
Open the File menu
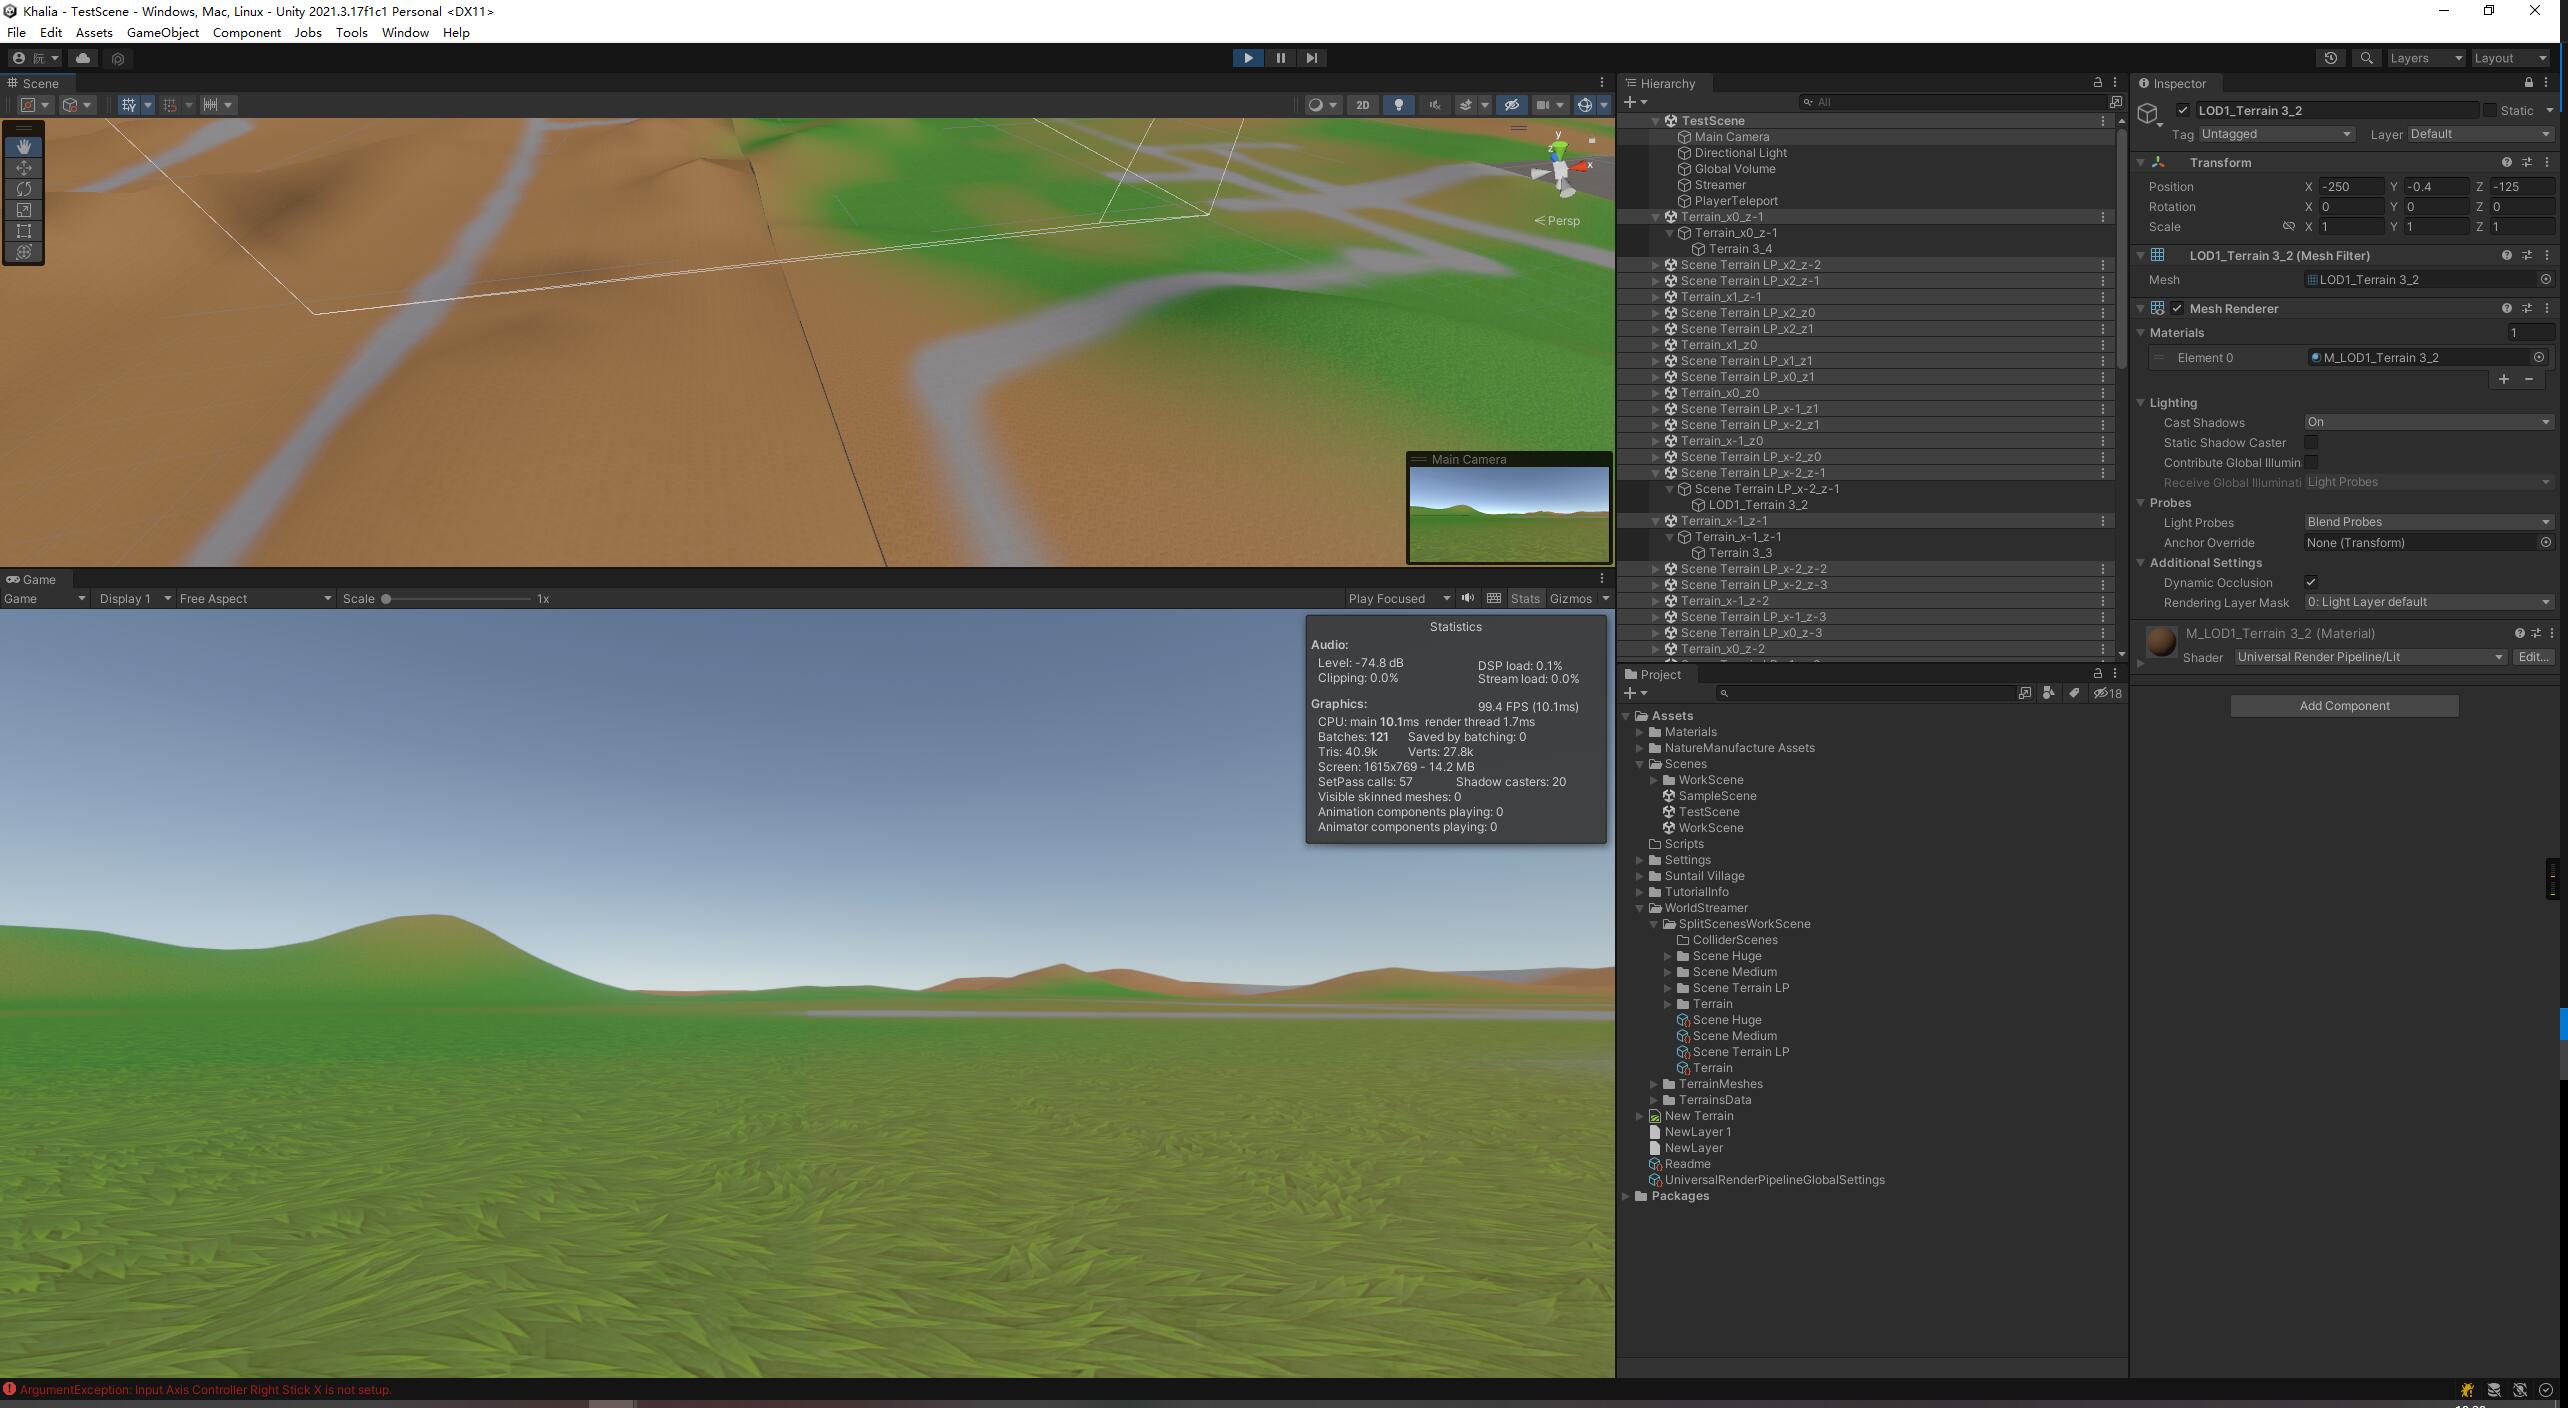16,33
